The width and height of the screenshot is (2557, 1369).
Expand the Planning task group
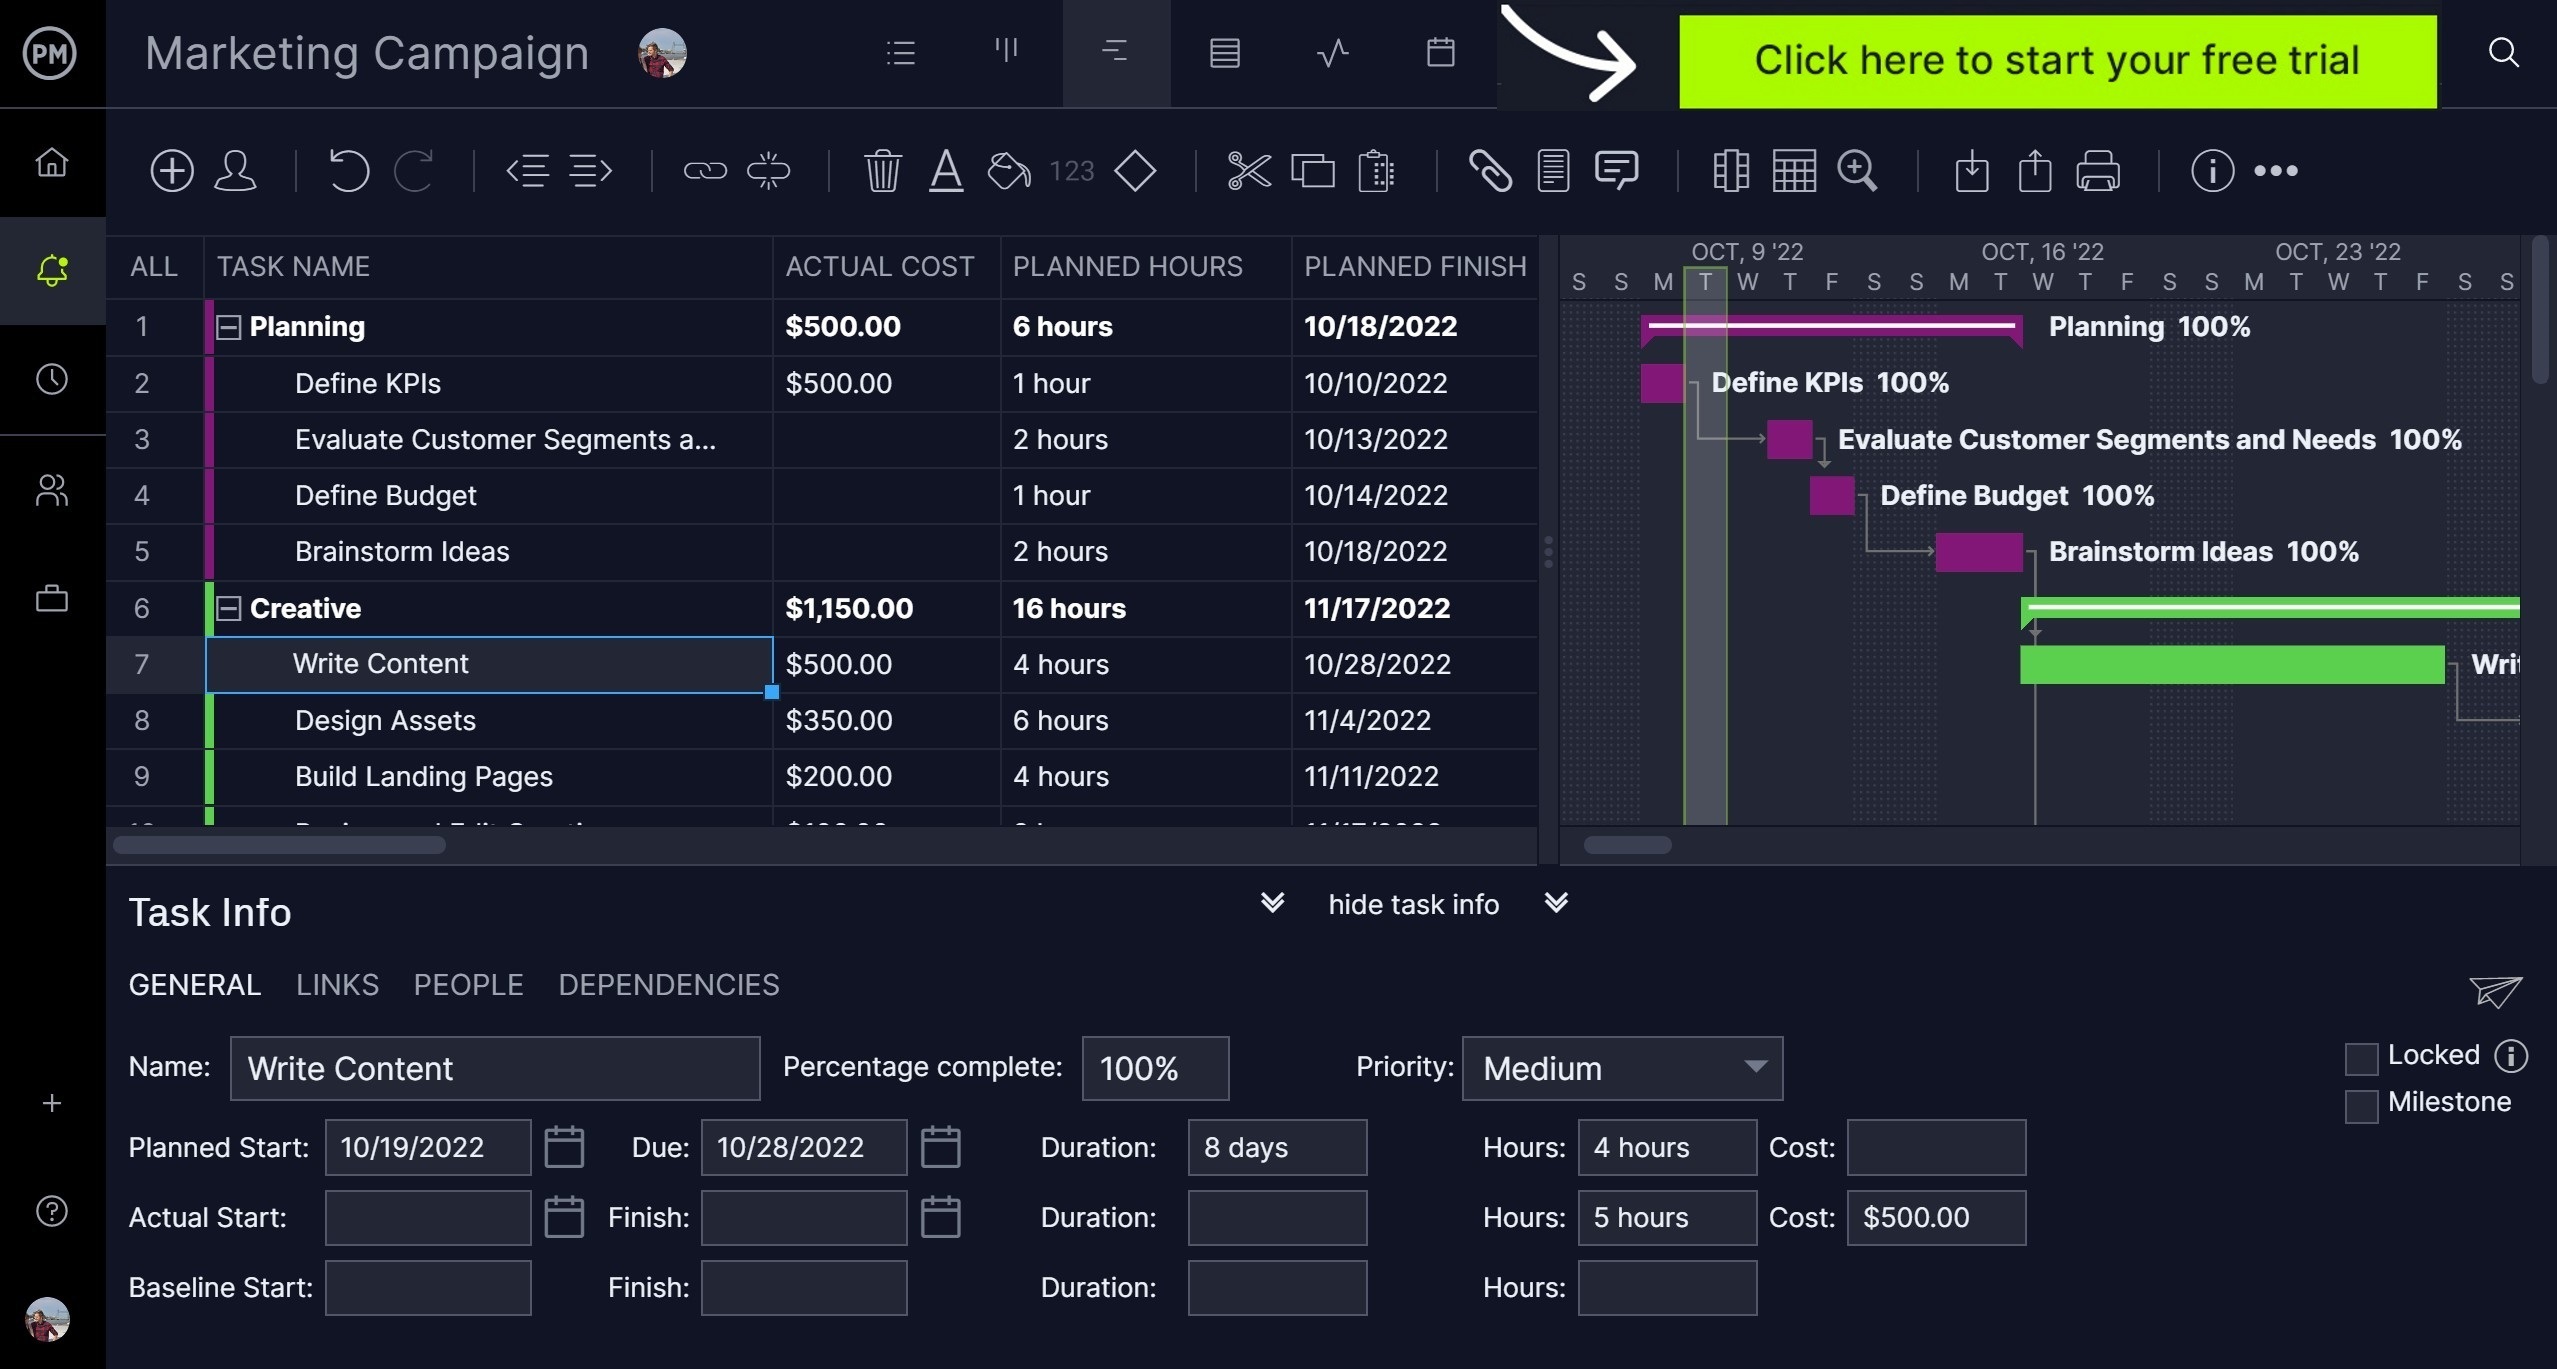pos(225,325)
